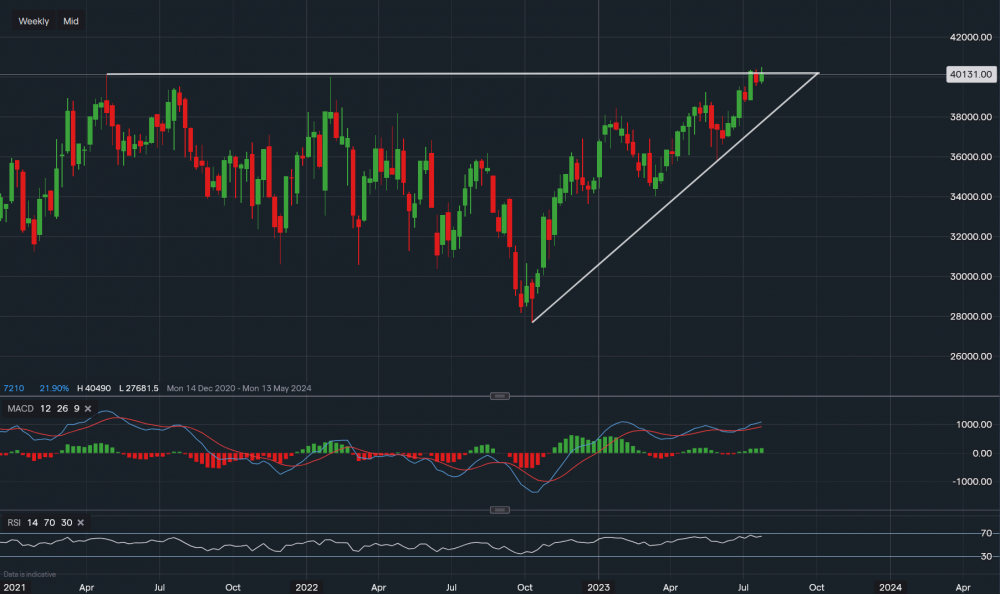This screenshot has height=594, width=1000.
Task: Toggle the Mid price display mode
Action: (x=70, y=20)
